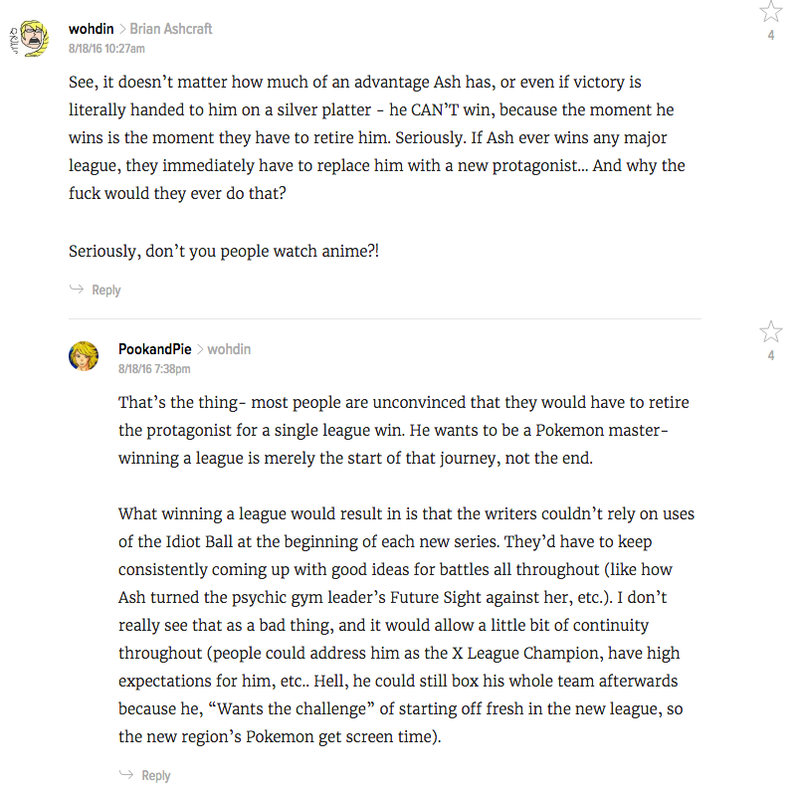This screenshot has width=800, height=794.
Task: Click chevron between PookandPie and wohdin
Action: click(199, 350)
